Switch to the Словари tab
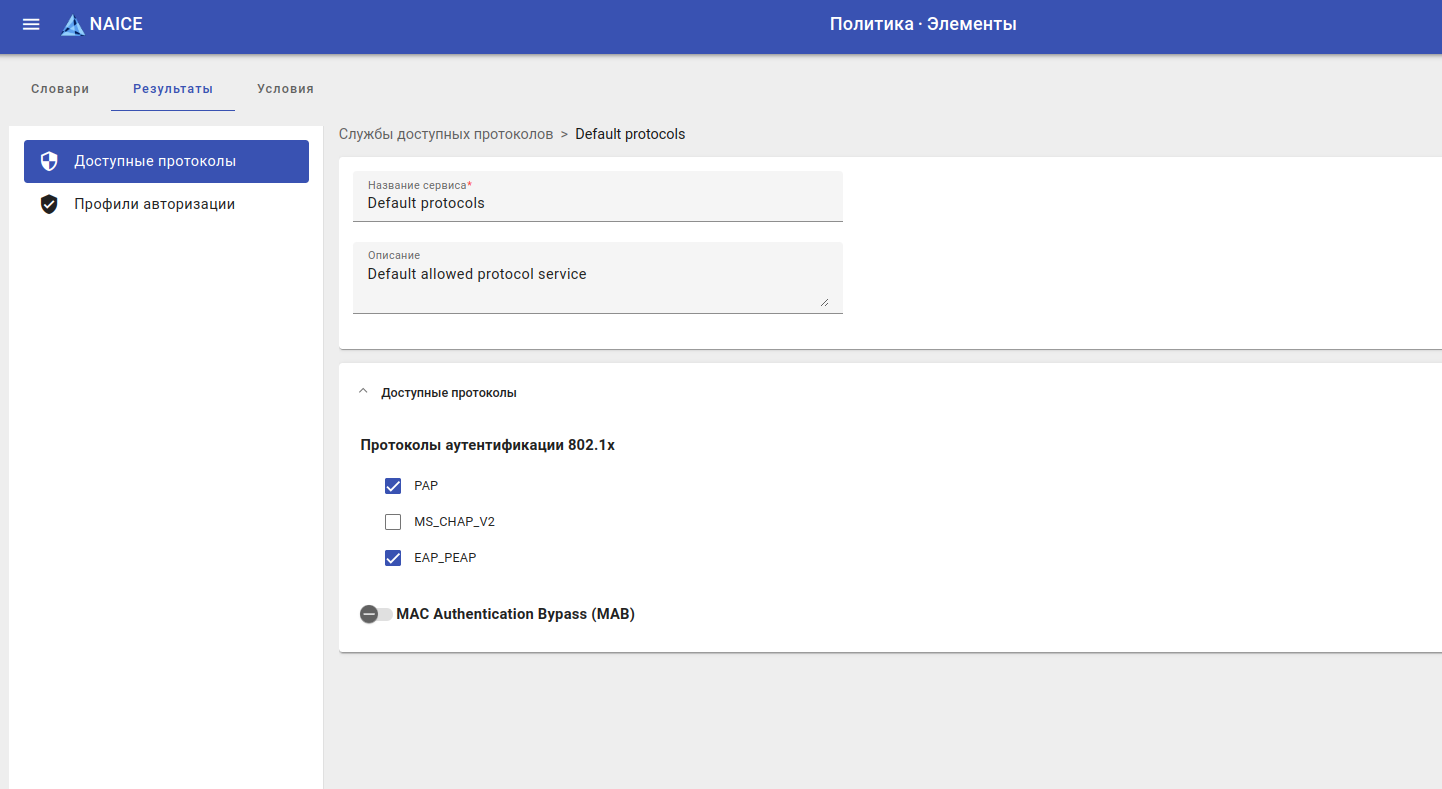The image size is (1442, 789). [60, 89]
